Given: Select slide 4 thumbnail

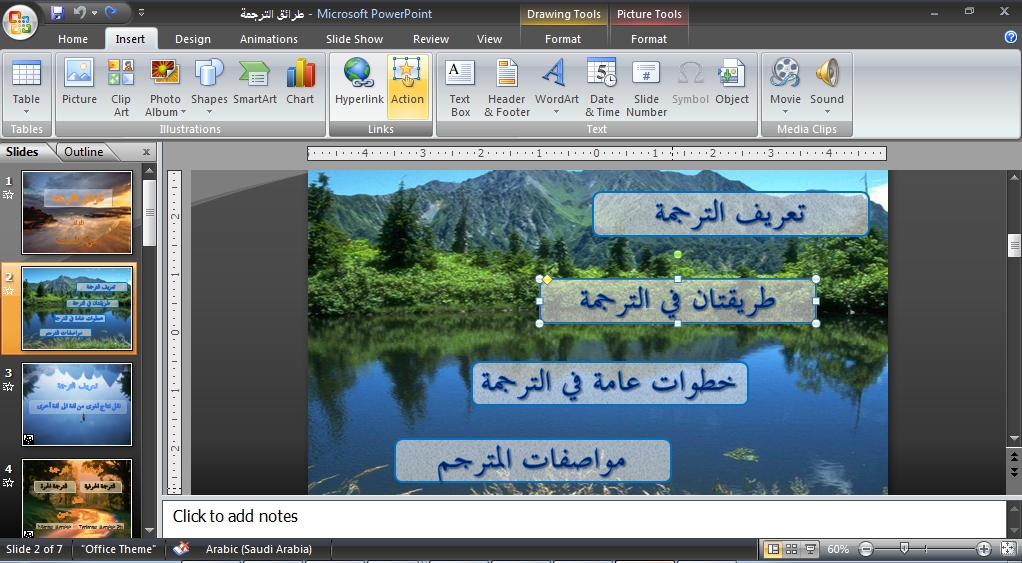Looking at the screenshot, I should (x=77, y=498).
